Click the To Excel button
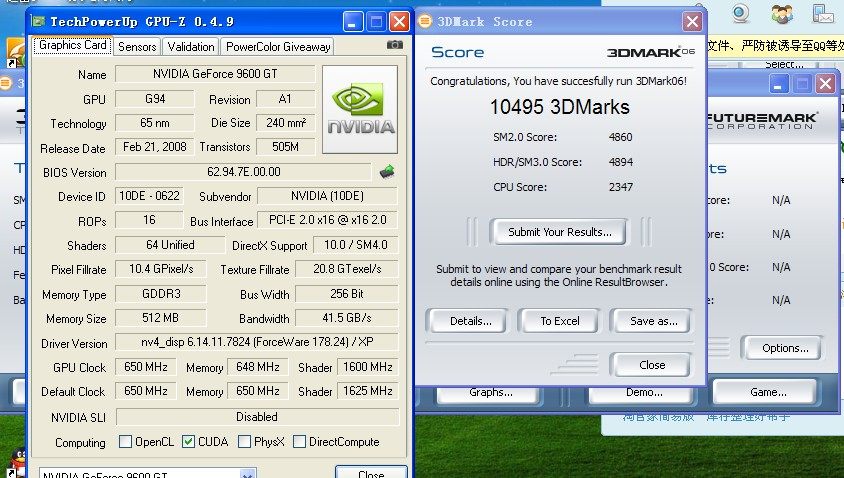844x478 pixels. click(560, 321)
